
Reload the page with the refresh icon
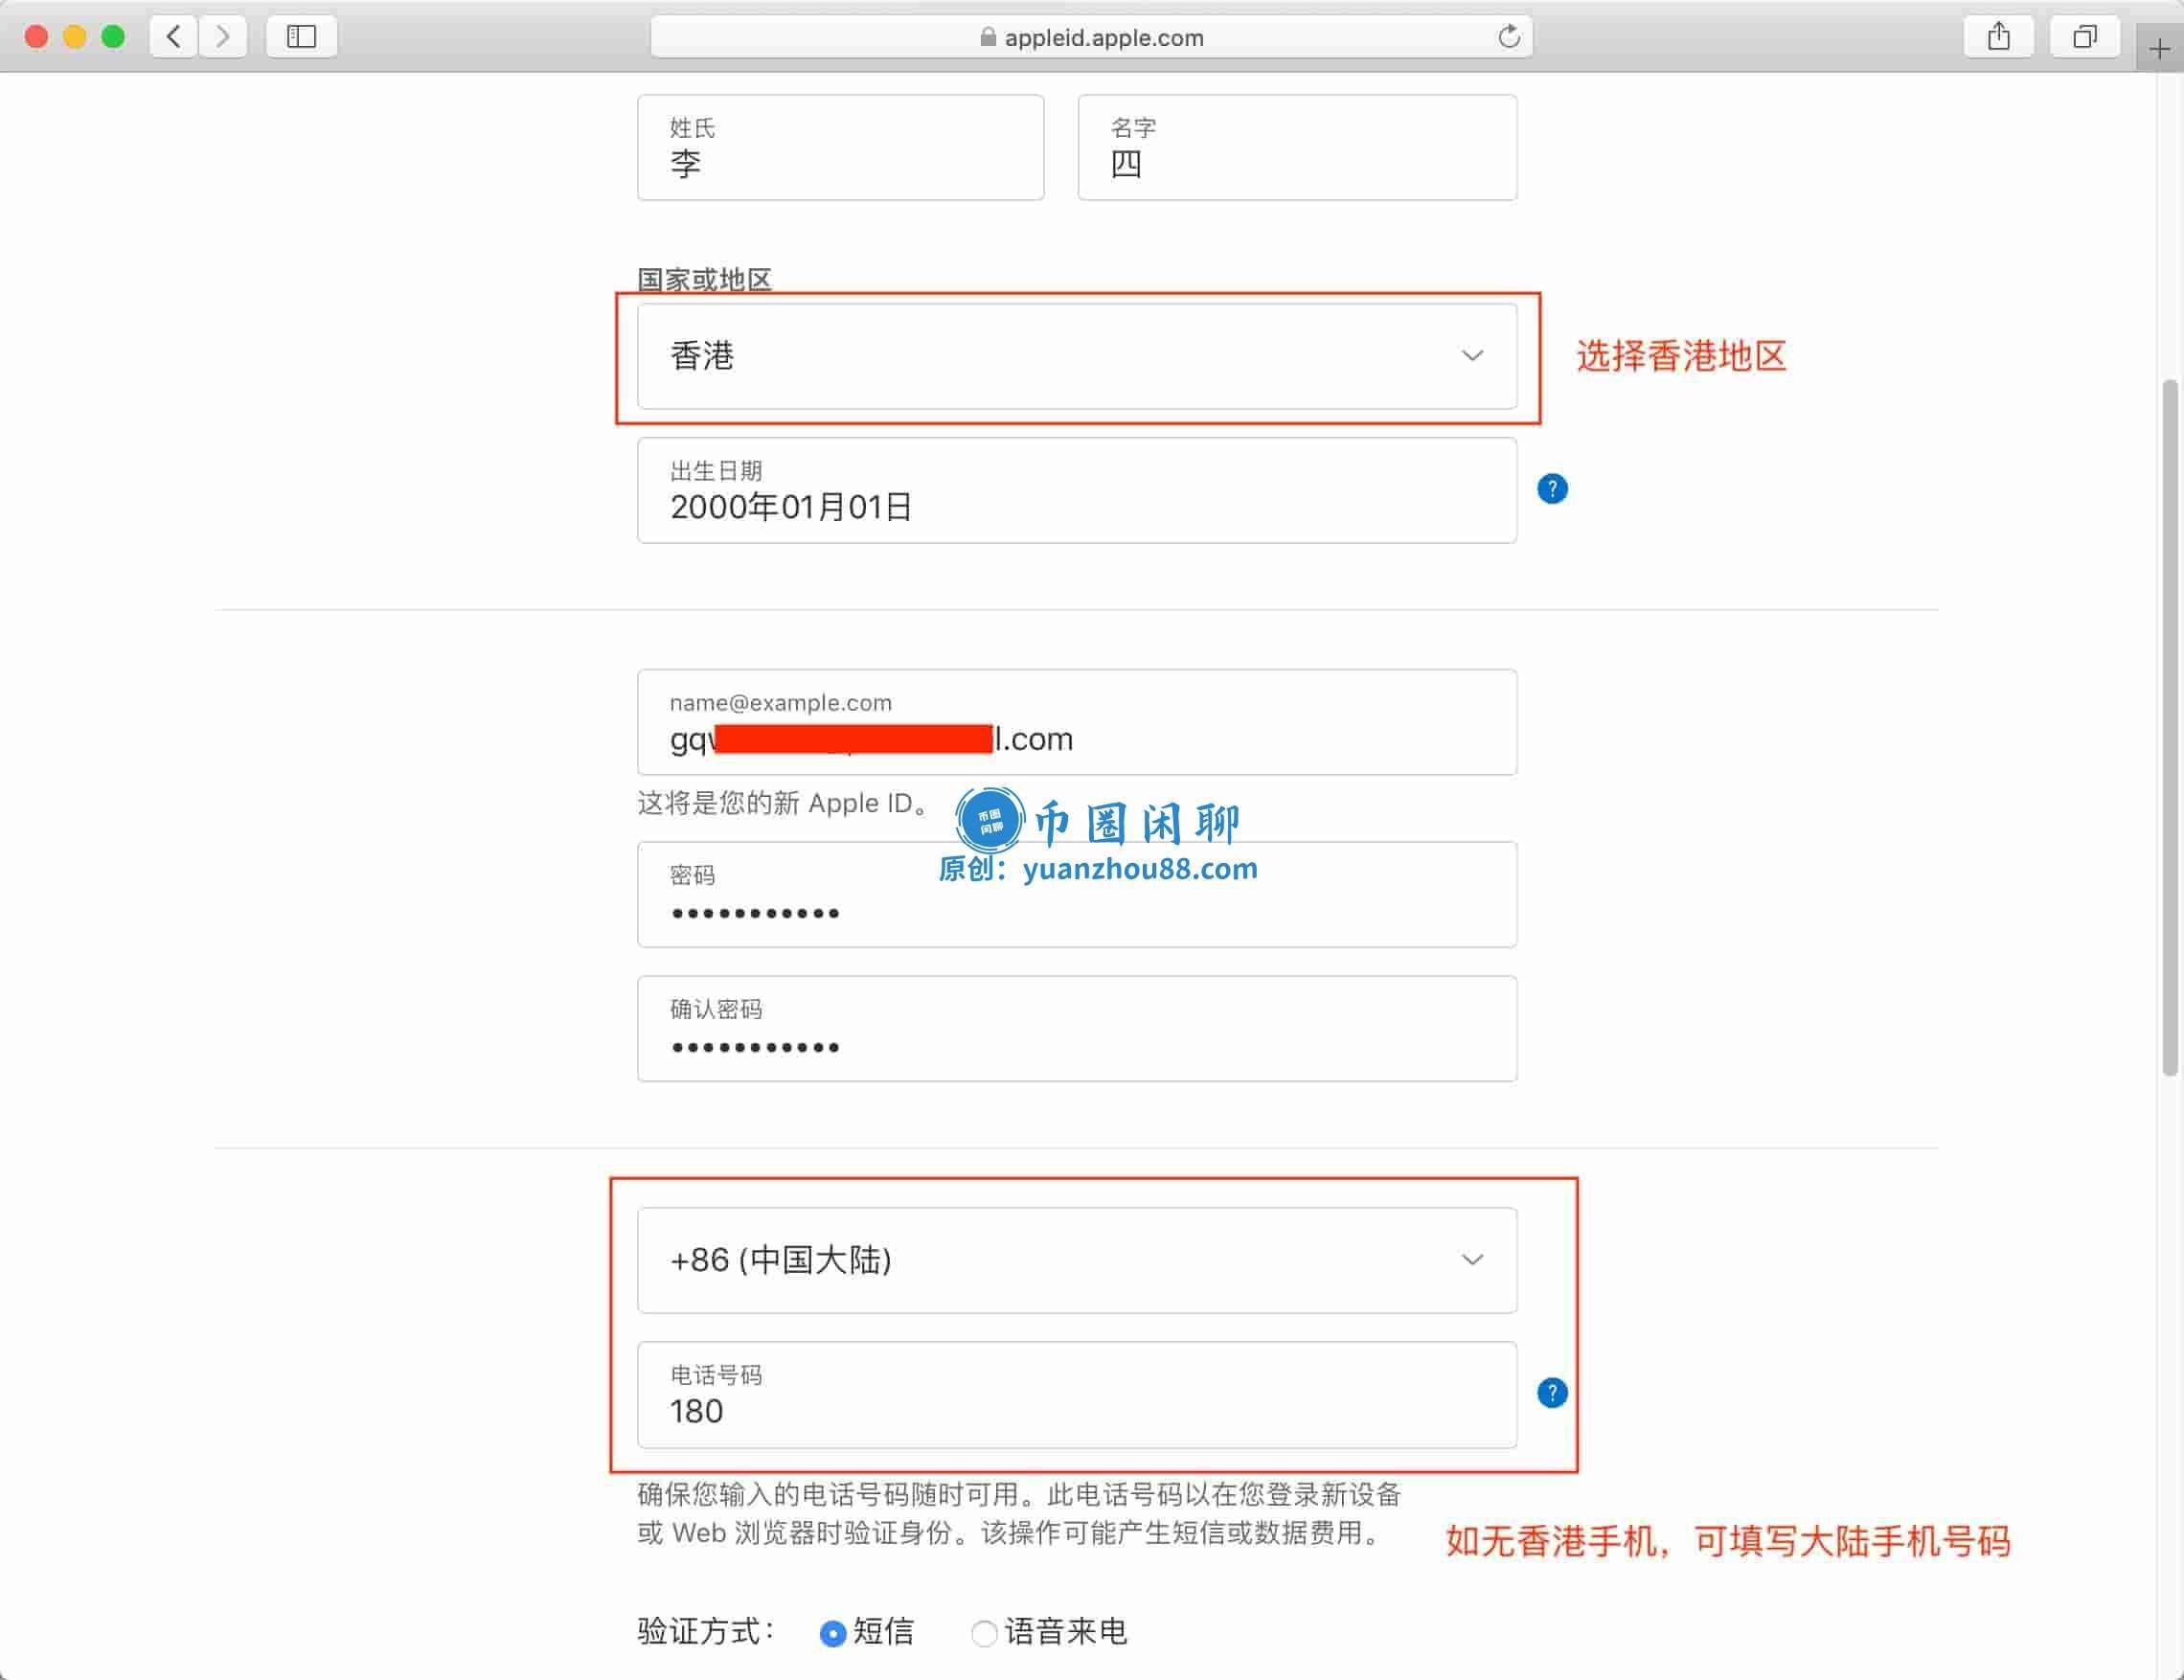tap(1509, 37)
